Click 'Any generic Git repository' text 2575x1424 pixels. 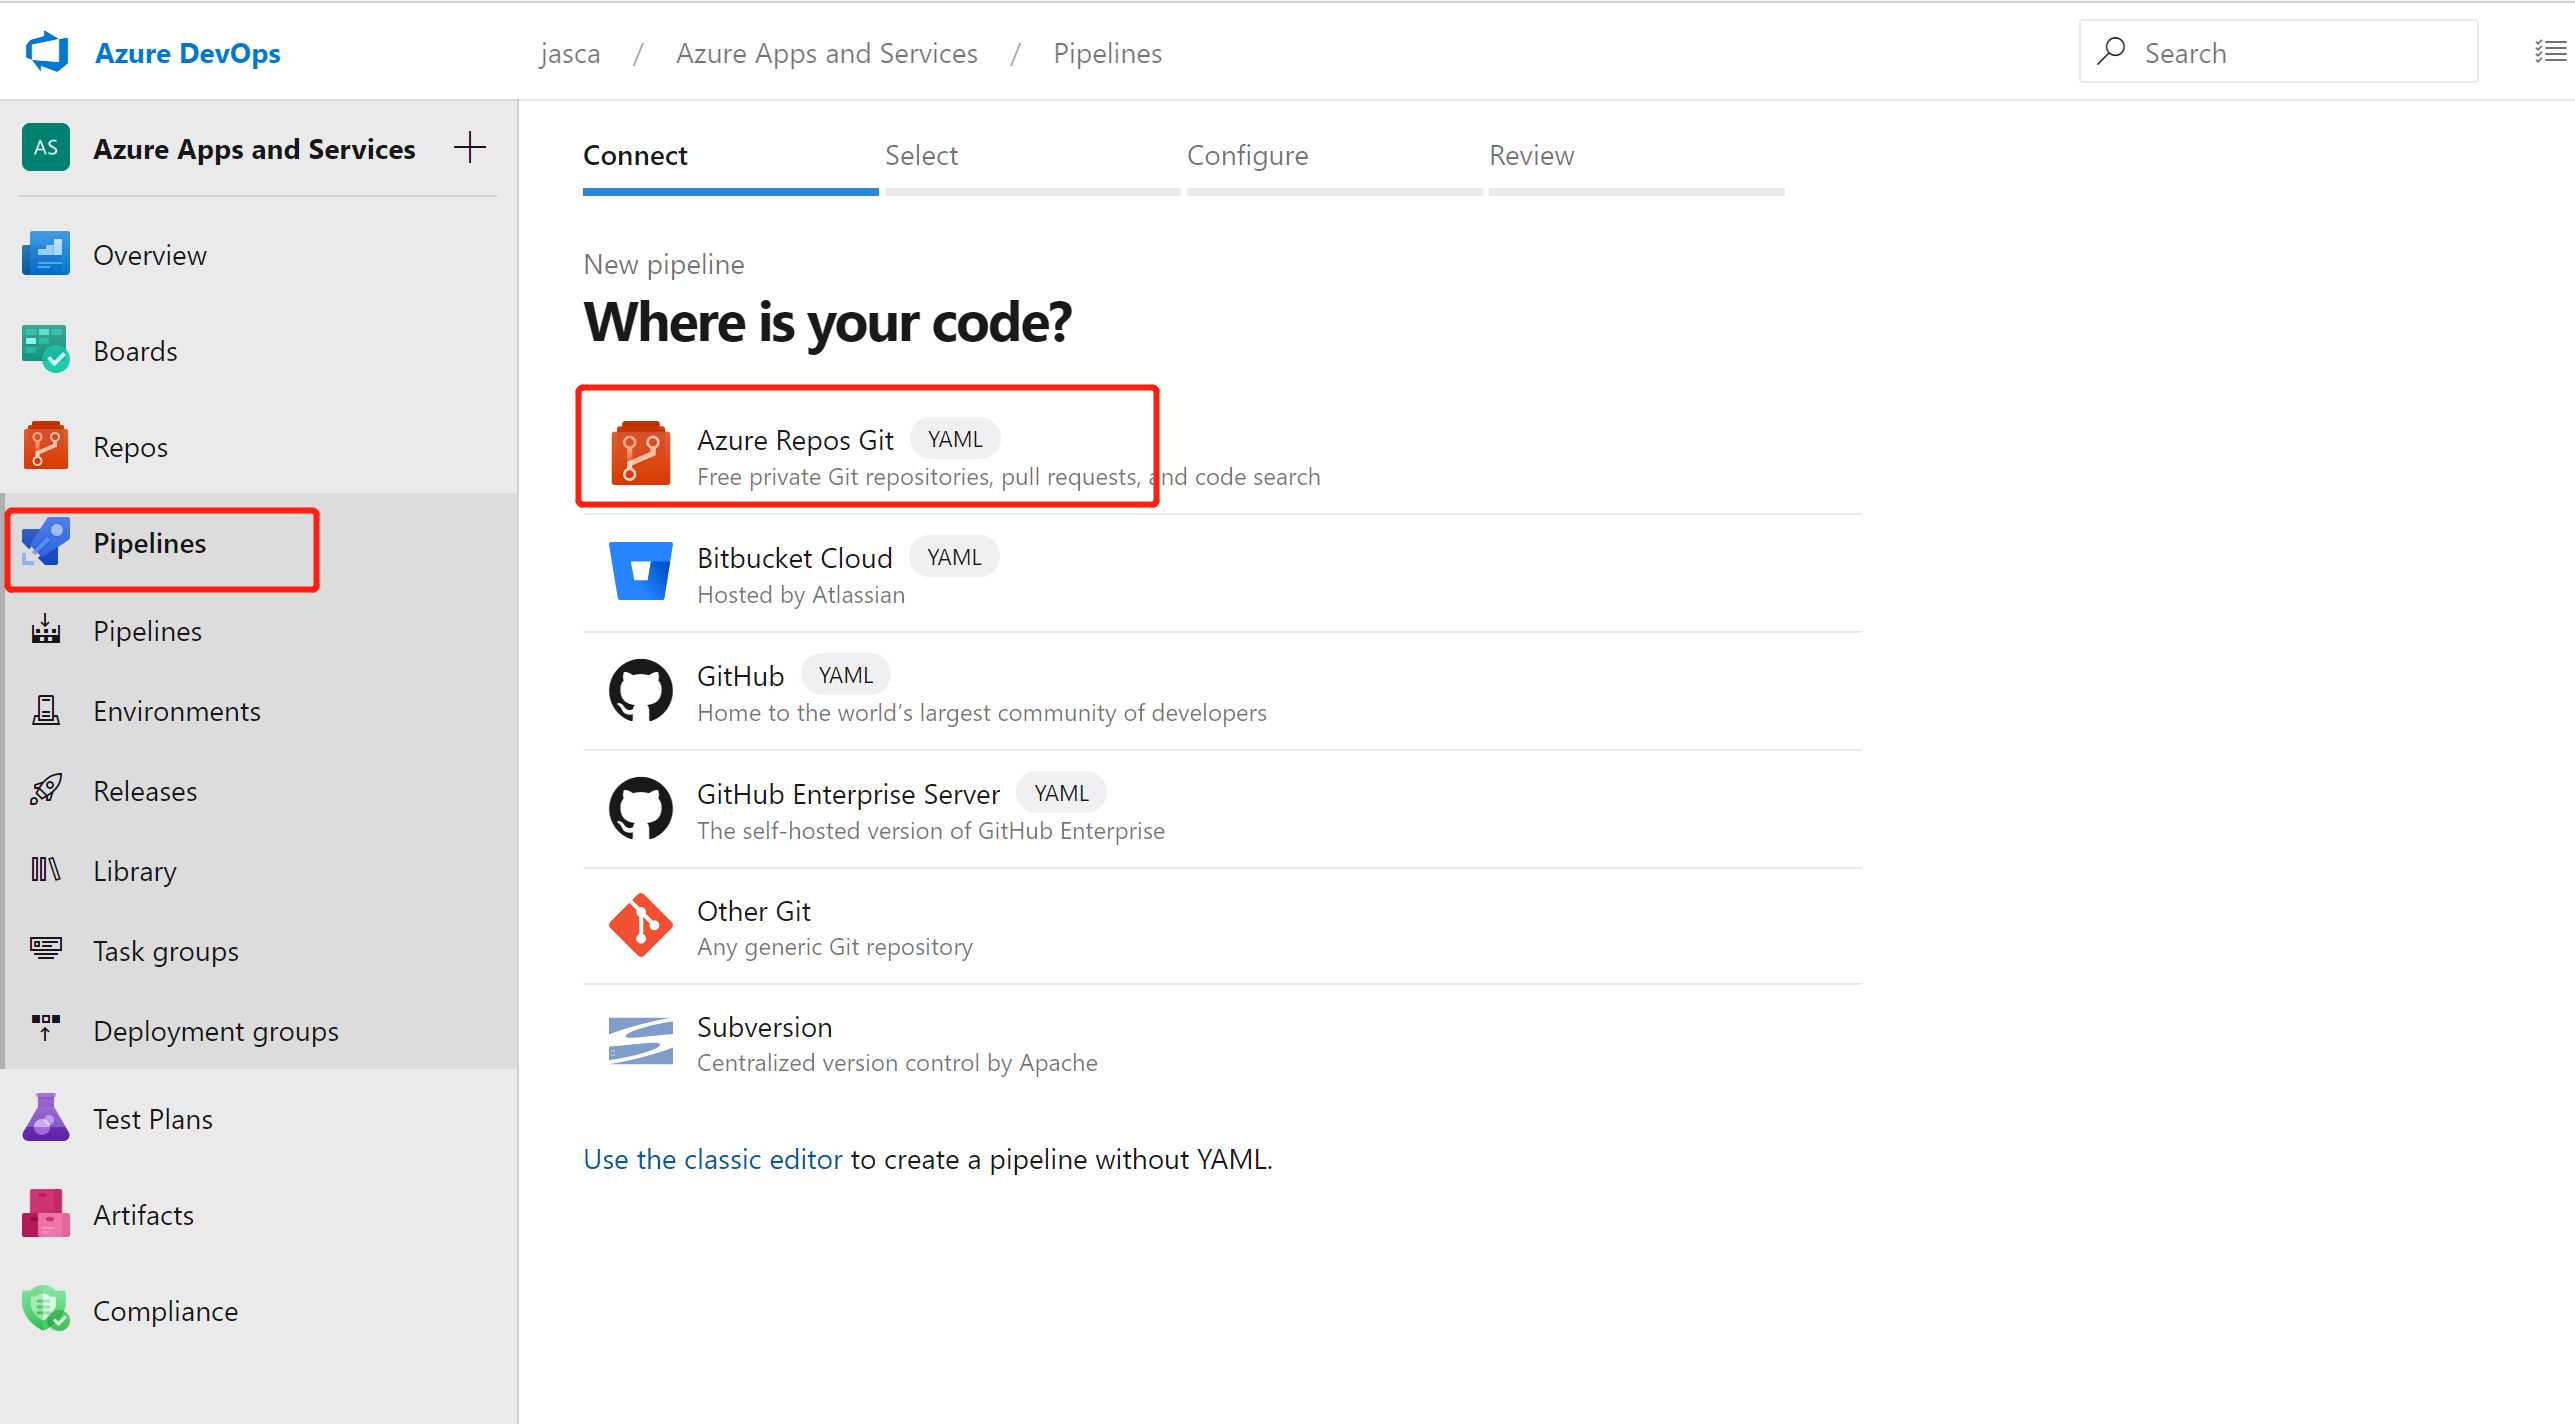835,947
